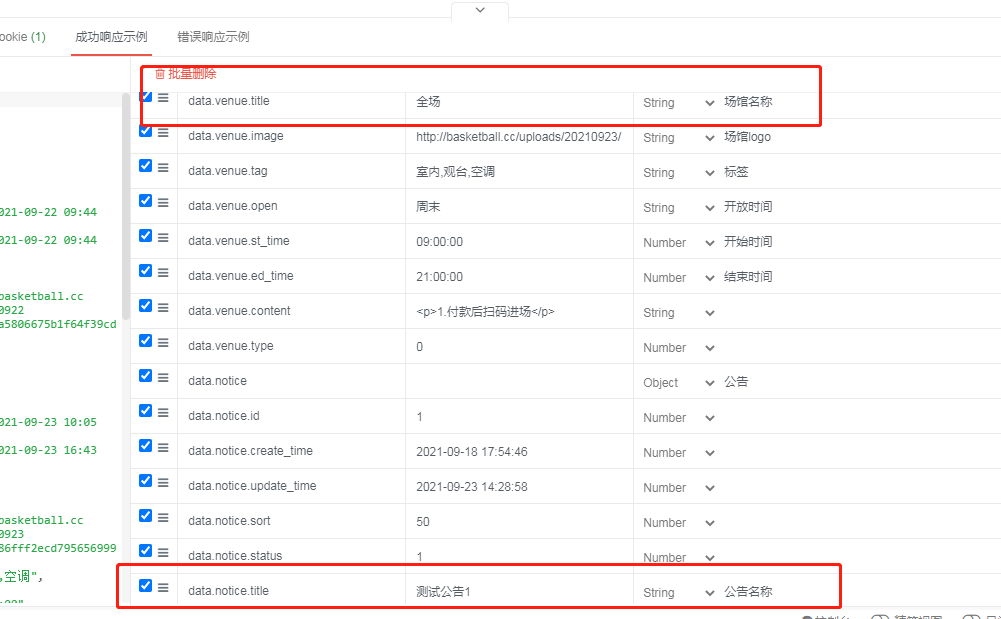This screenshot has height=619, width=1001.
Task: Click the drag handle for data.notice row
Action: 163,378
